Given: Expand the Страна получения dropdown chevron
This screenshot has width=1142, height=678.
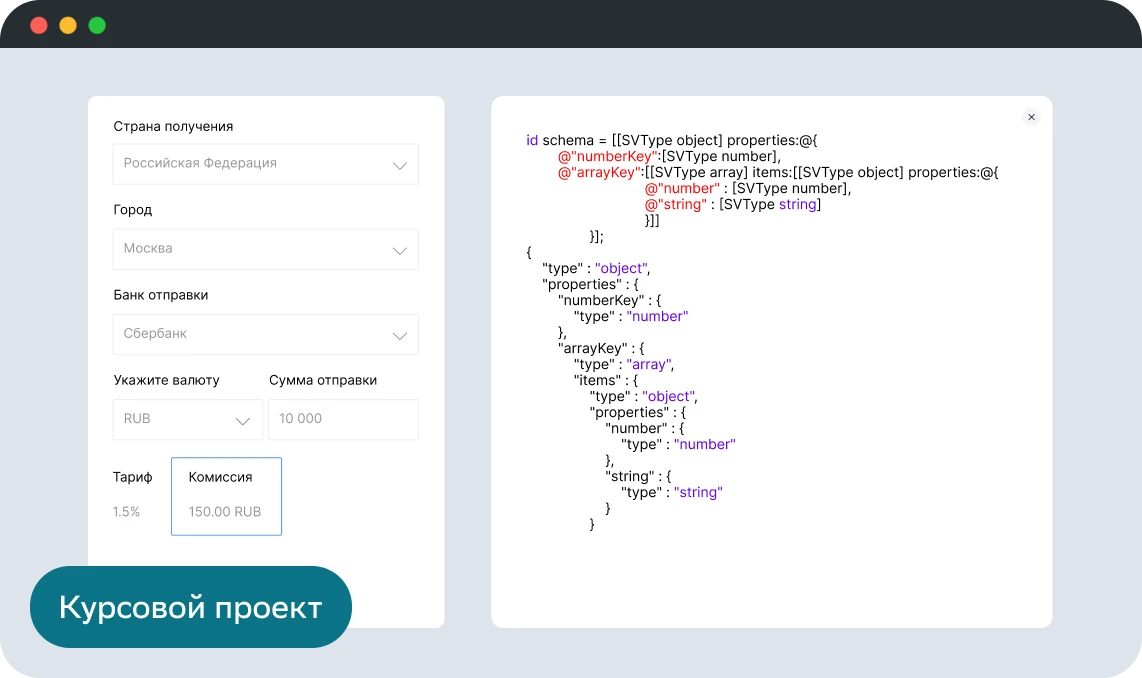Looking at the screenshot, I should pos(399,165).
